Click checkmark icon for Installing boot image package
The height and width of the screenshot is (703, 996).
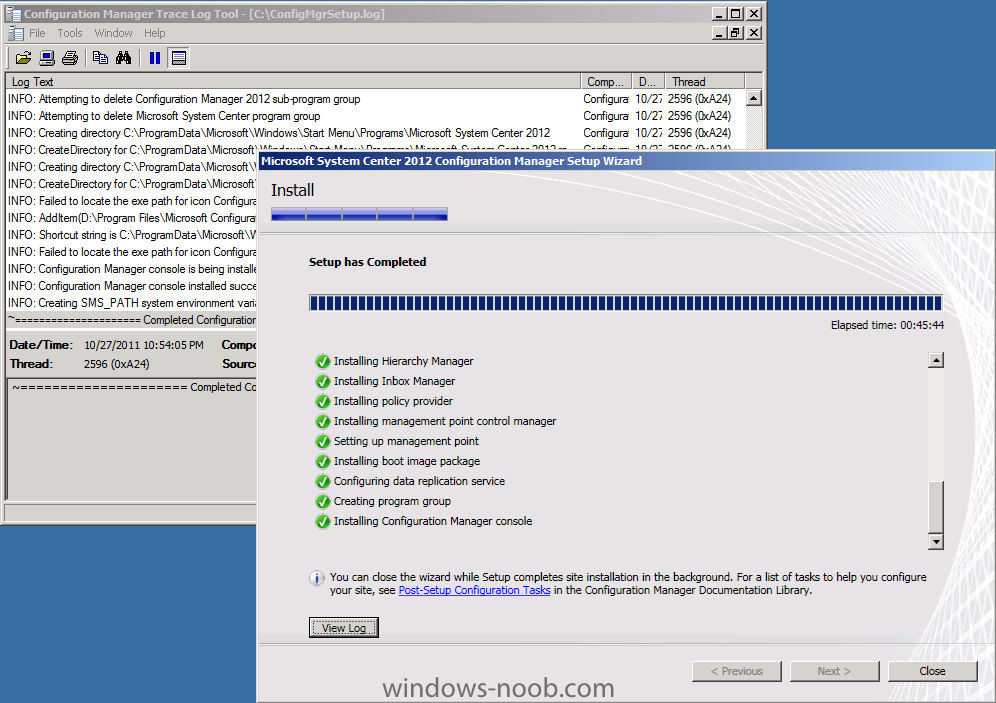coord(323,461)
